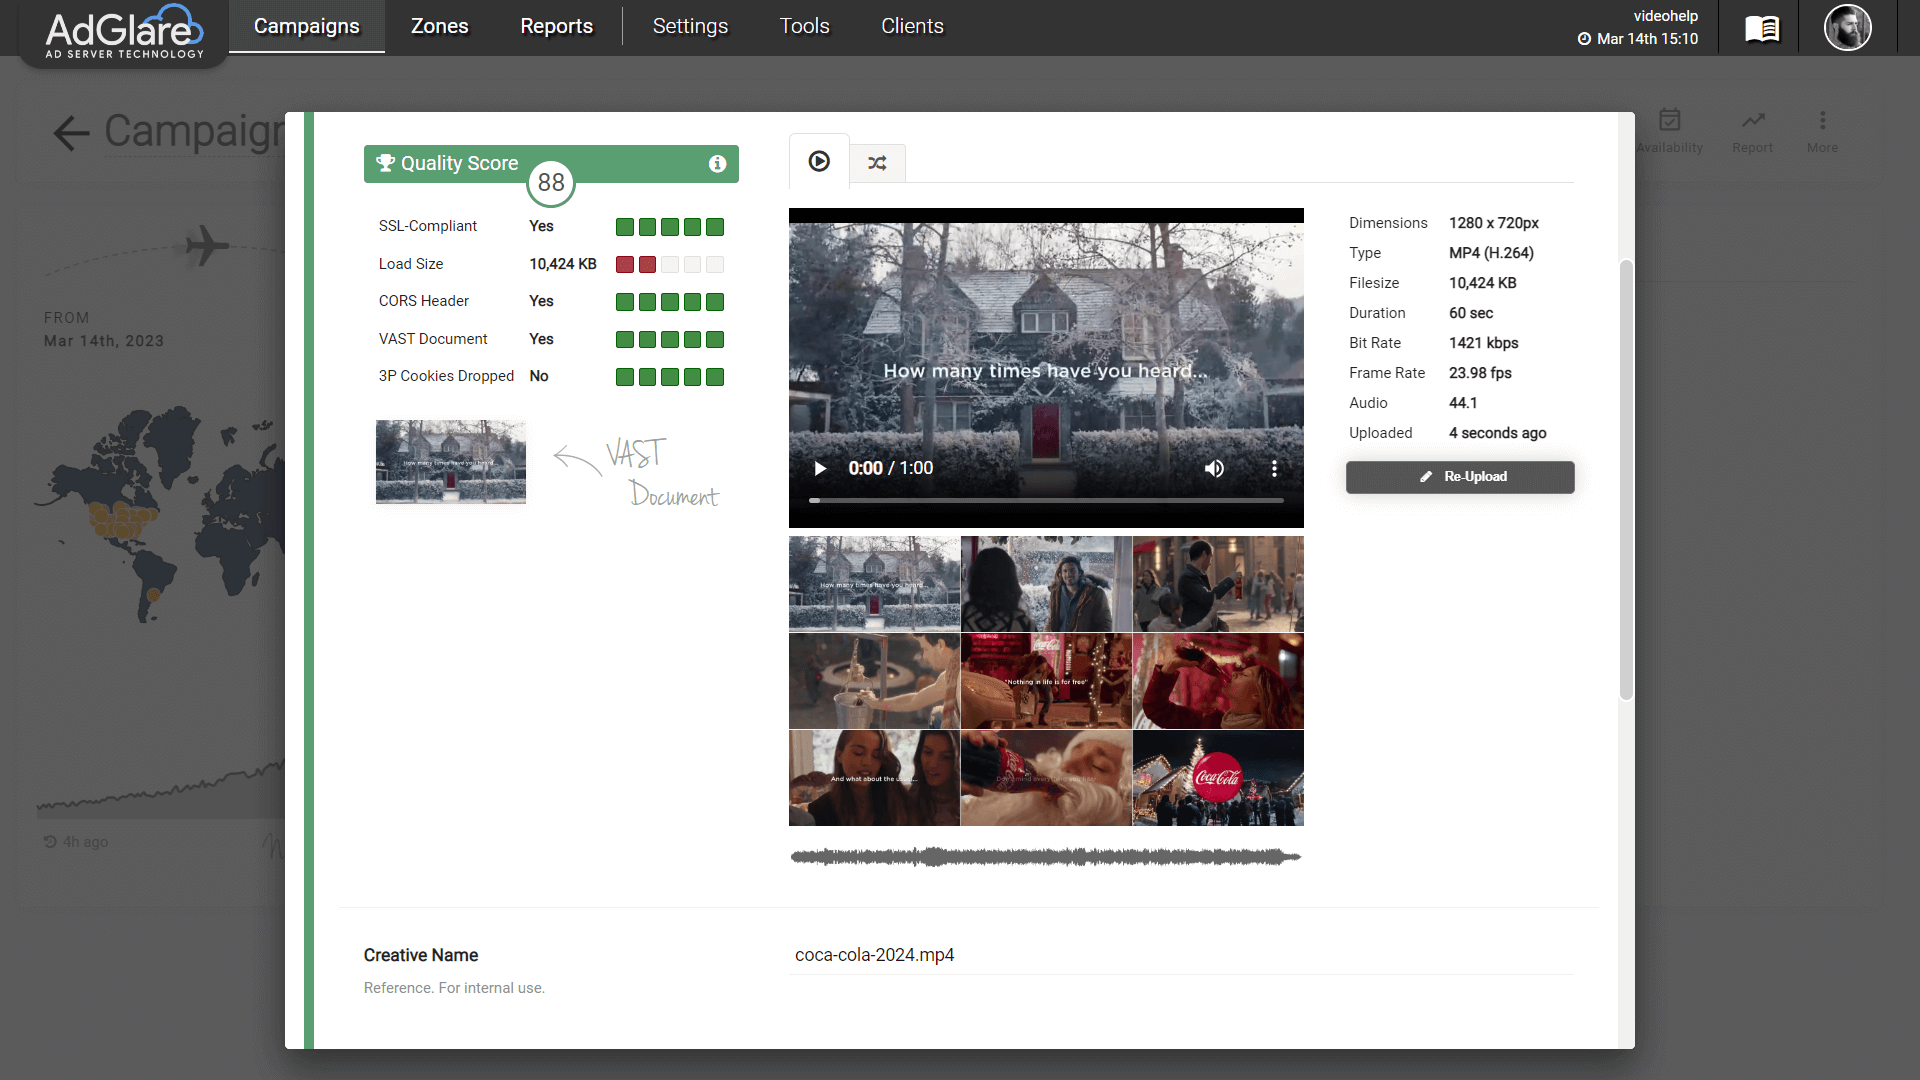The height and width of the screenshot is (1080, 1920).
Task: Click the '4 seconds ago' uploaded value
Action: 1497,433
